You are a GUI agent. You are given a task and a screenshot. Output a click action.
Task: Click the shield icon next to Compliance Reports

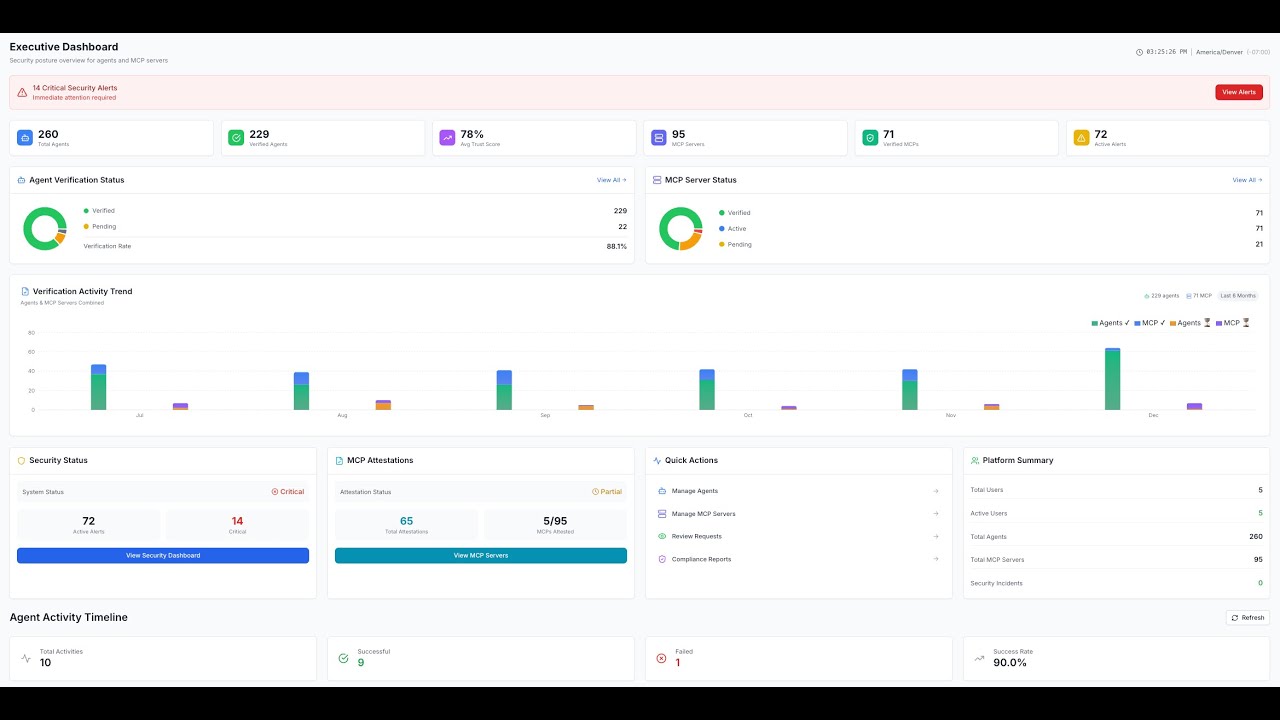pos(662,559)
